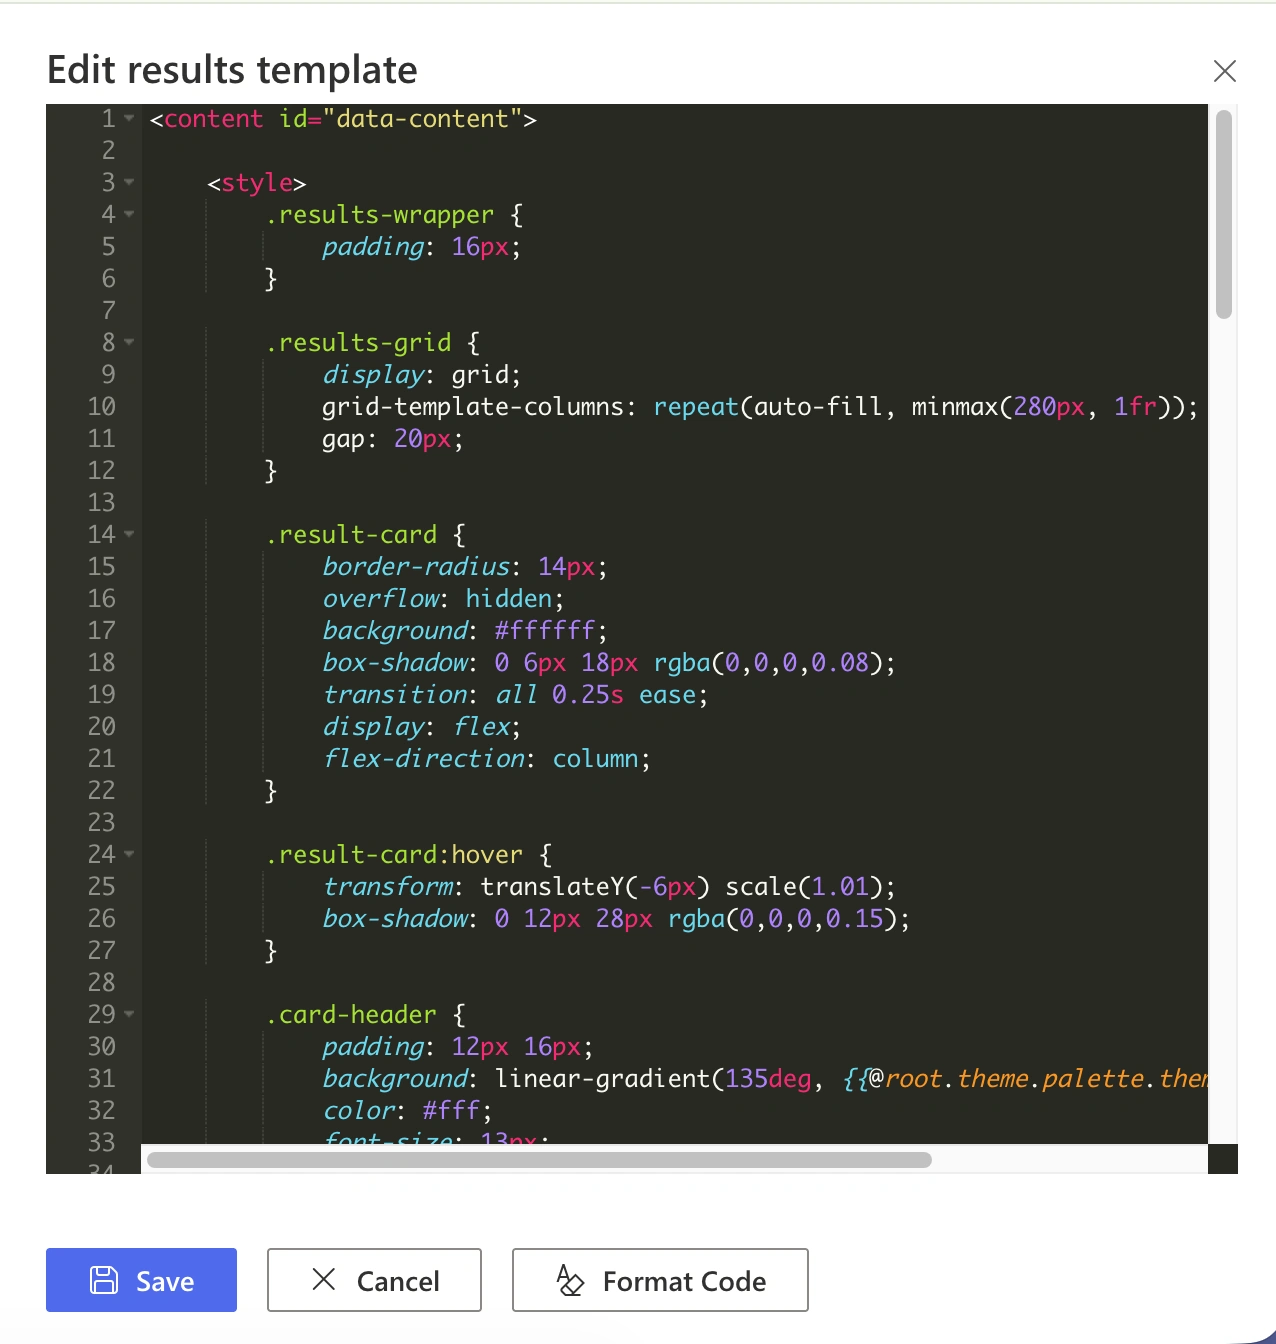Click the line 10 number in the gutter

(x=102, y=407)
